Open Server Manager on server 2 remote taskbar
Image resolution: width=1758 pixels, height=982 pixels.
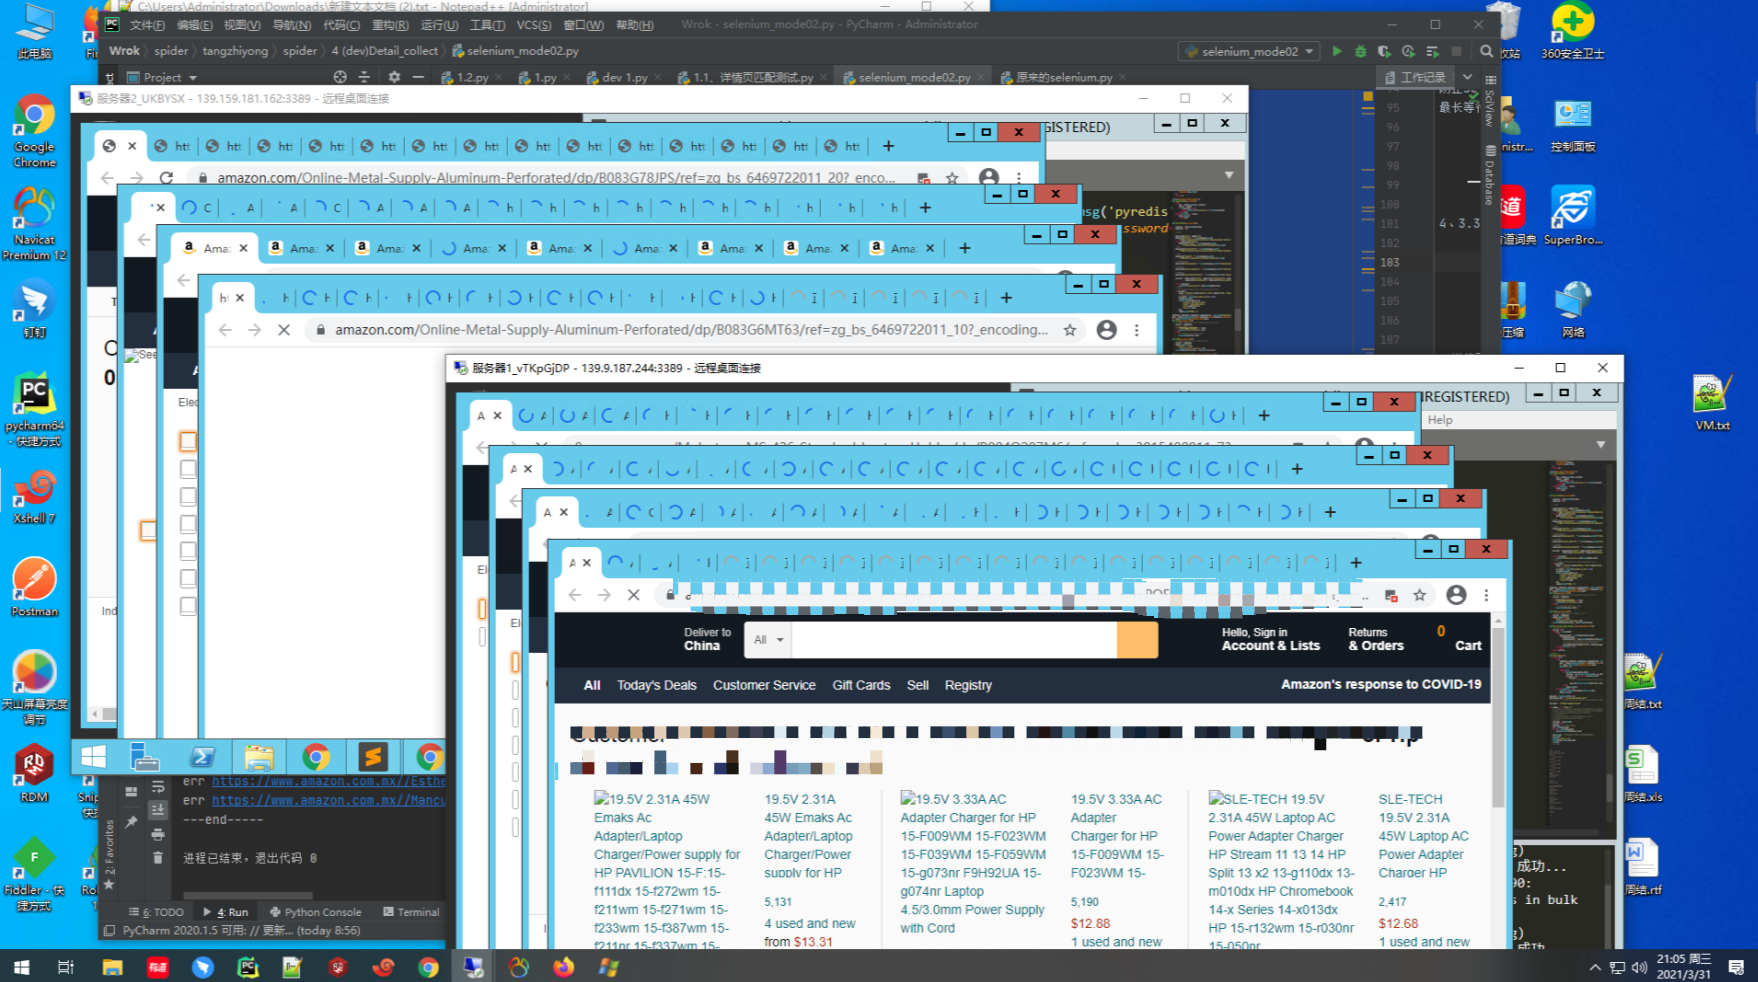(145, 757)
